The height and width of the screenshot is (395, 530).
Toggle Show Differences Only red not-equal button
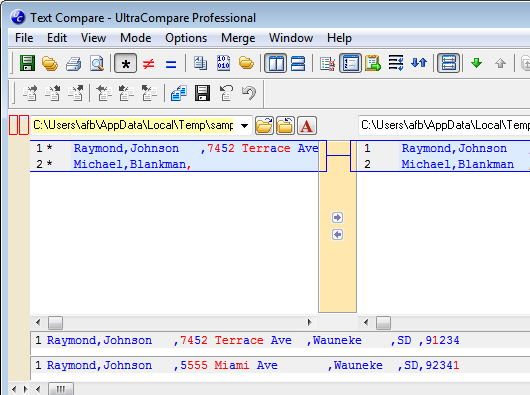(148, 64)
